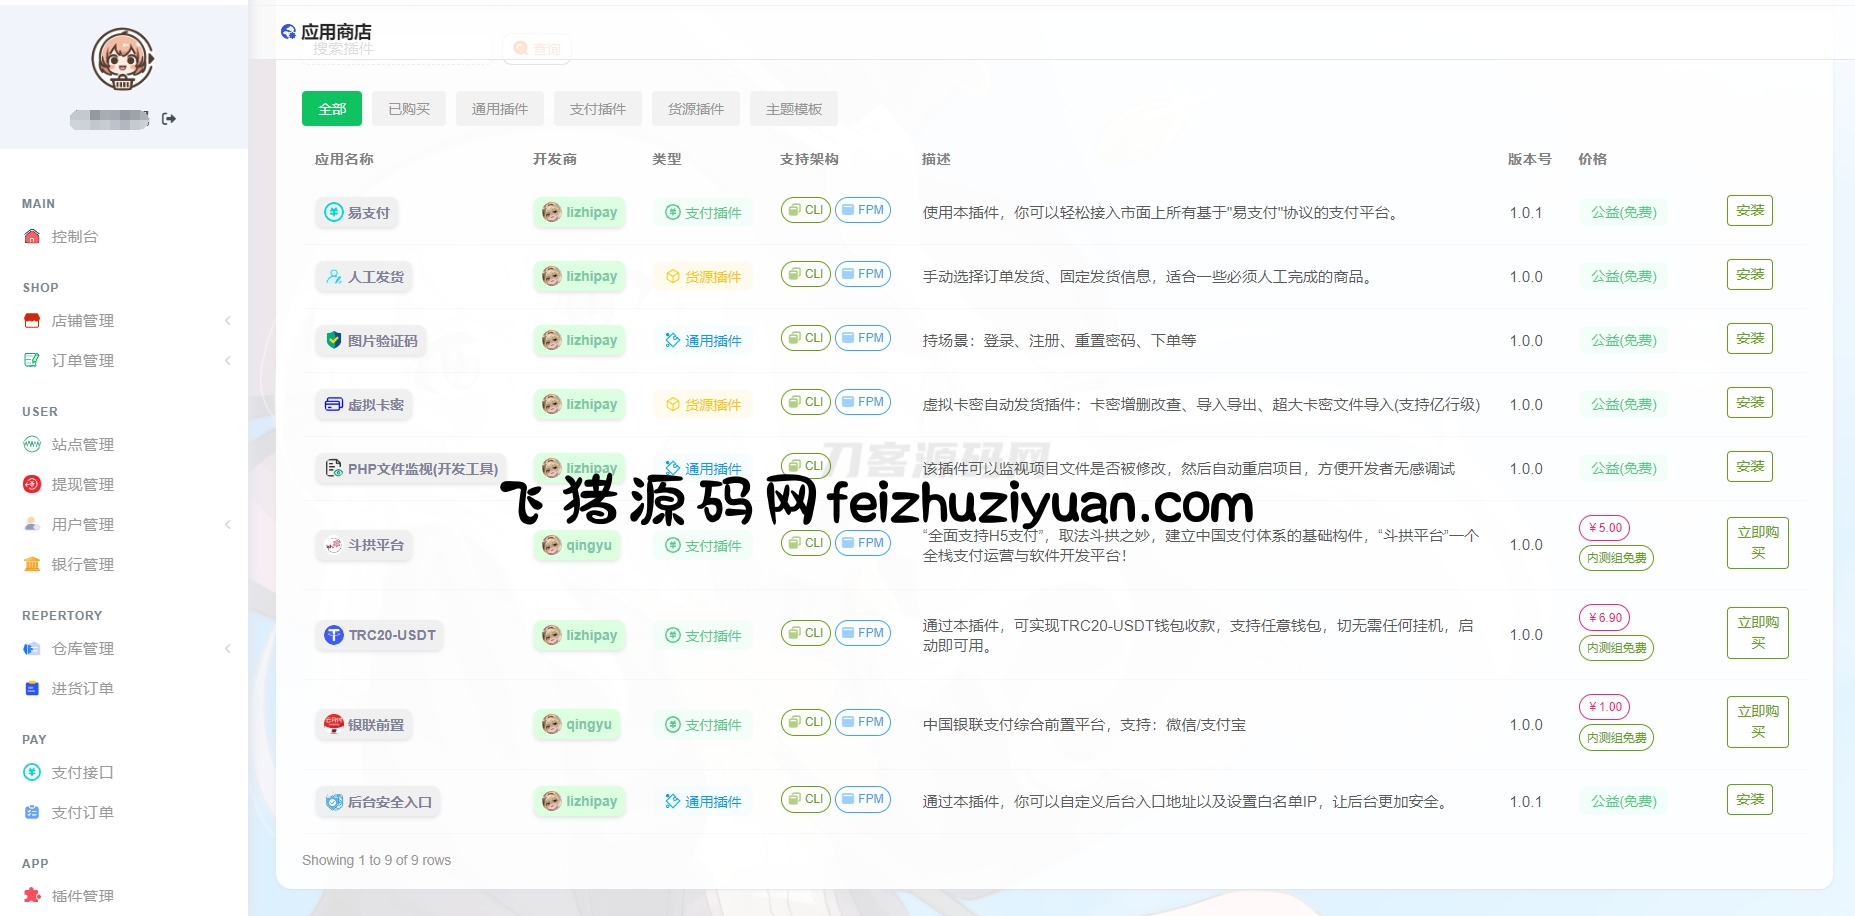Viewport: 1855px width, 916px height.
Task: Open 银行管理 bank icon item
Action: click(32, 565)
